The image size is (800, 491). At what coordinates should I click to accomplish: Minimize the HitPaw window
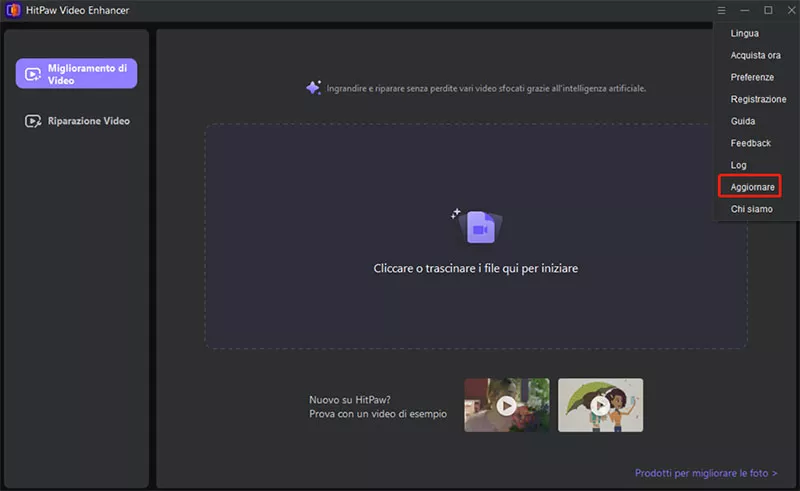744,10
